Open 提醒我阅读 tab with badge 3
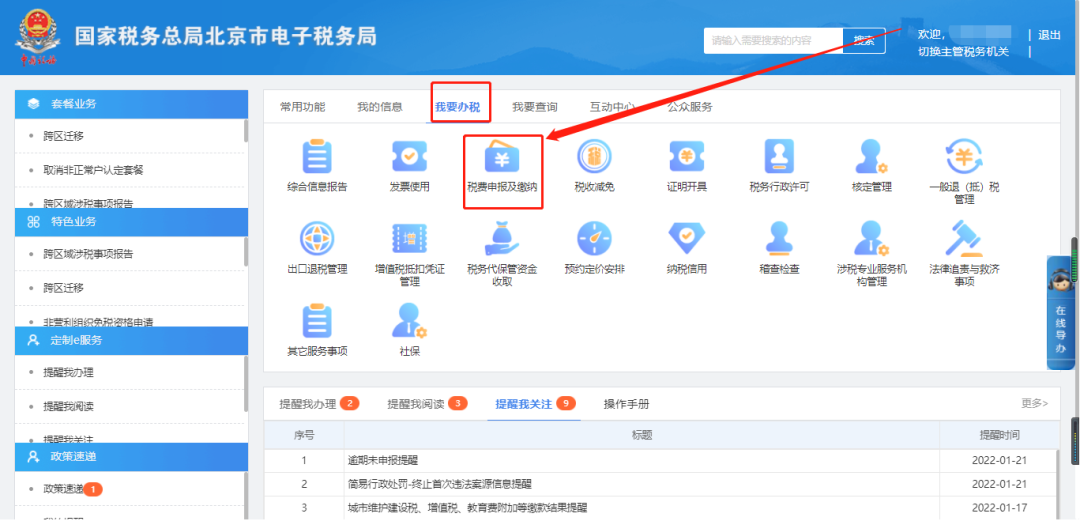Viewport: 1080px width, 521px height. click(427, 404)
